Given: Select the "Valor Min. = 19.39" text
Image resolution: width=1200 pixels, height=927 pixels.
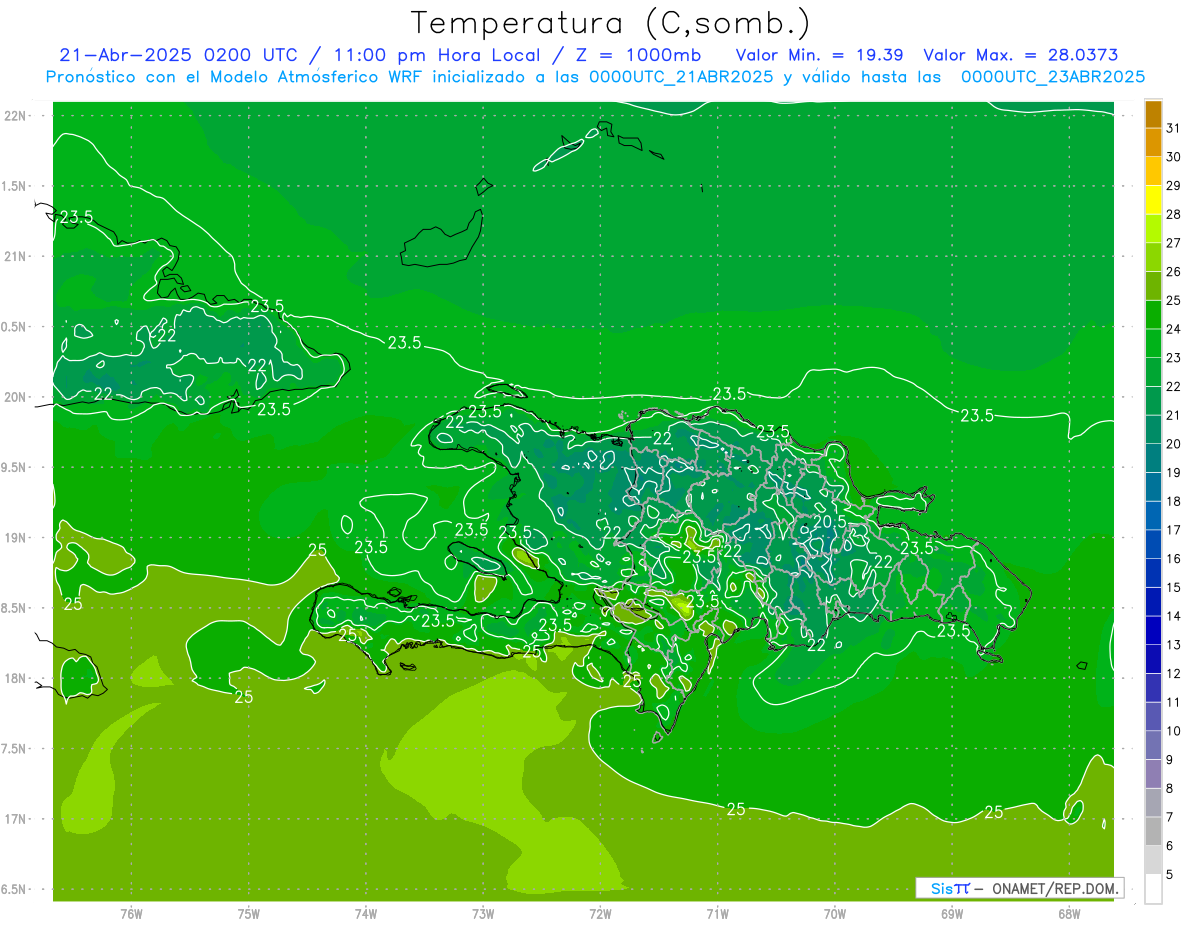Looking at the screenshot, I should [820, 55].
